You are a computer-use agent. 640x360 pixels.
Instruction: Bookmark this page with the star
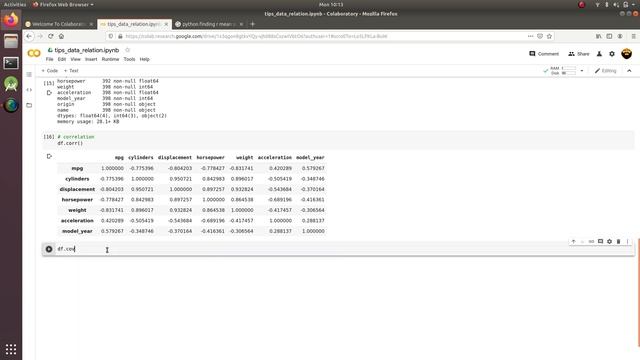[x=549, y=36]
